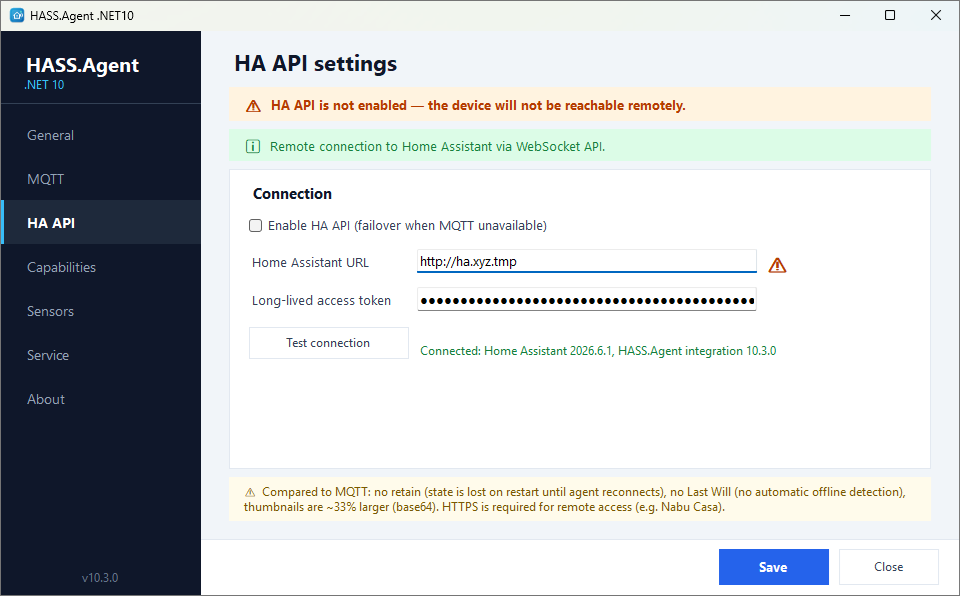
Task: Open the Sensors page
Action: [101, 311]
